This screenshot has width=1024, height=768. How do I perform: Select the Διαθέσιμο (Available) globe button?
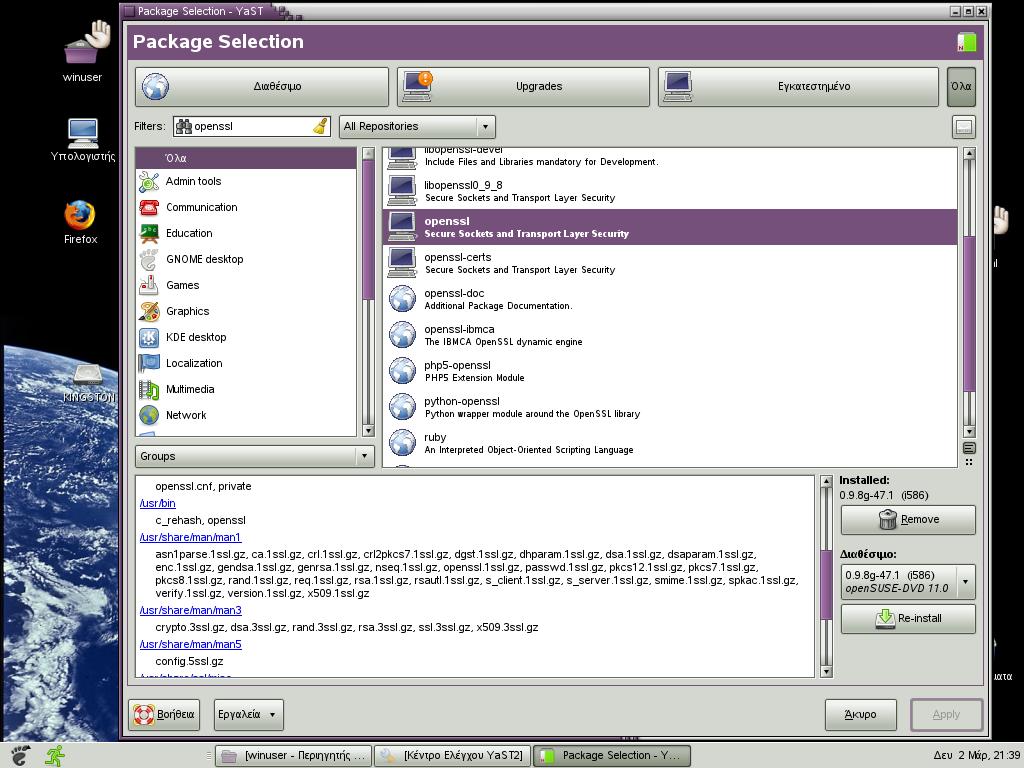(262, 86)
